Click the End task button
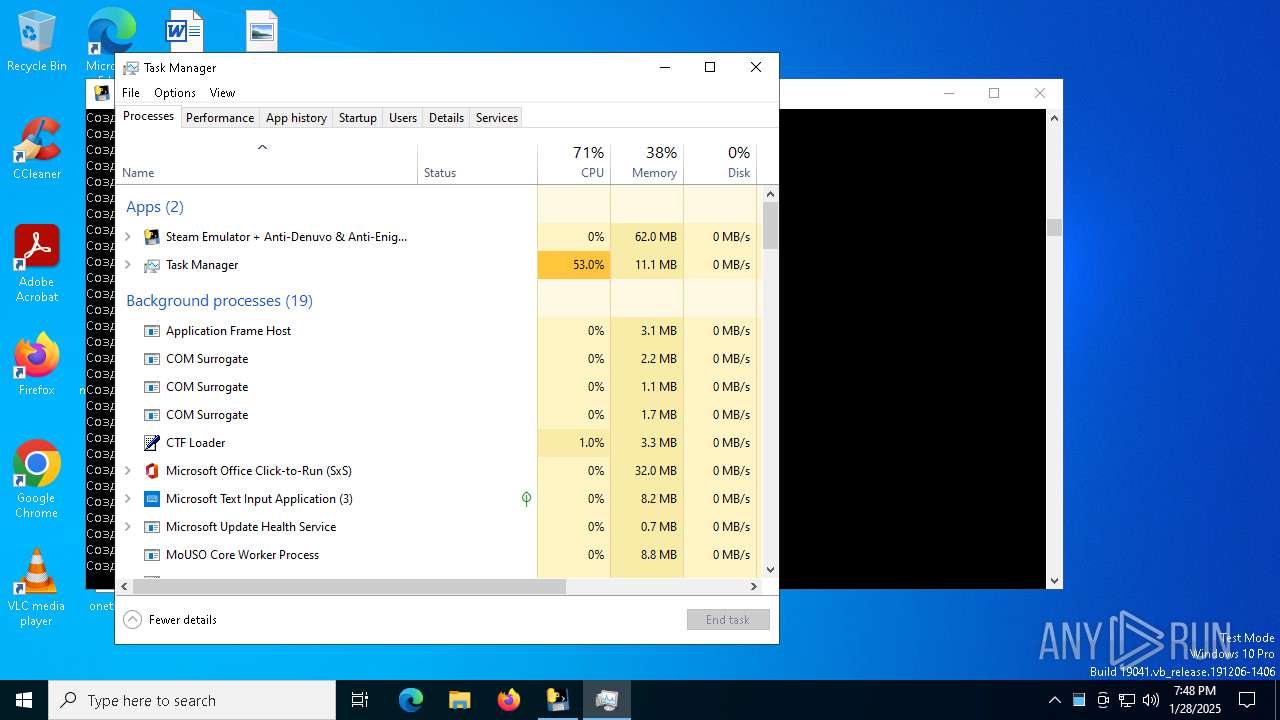This screenshot has width=1280, height=720. click(728, 620)
